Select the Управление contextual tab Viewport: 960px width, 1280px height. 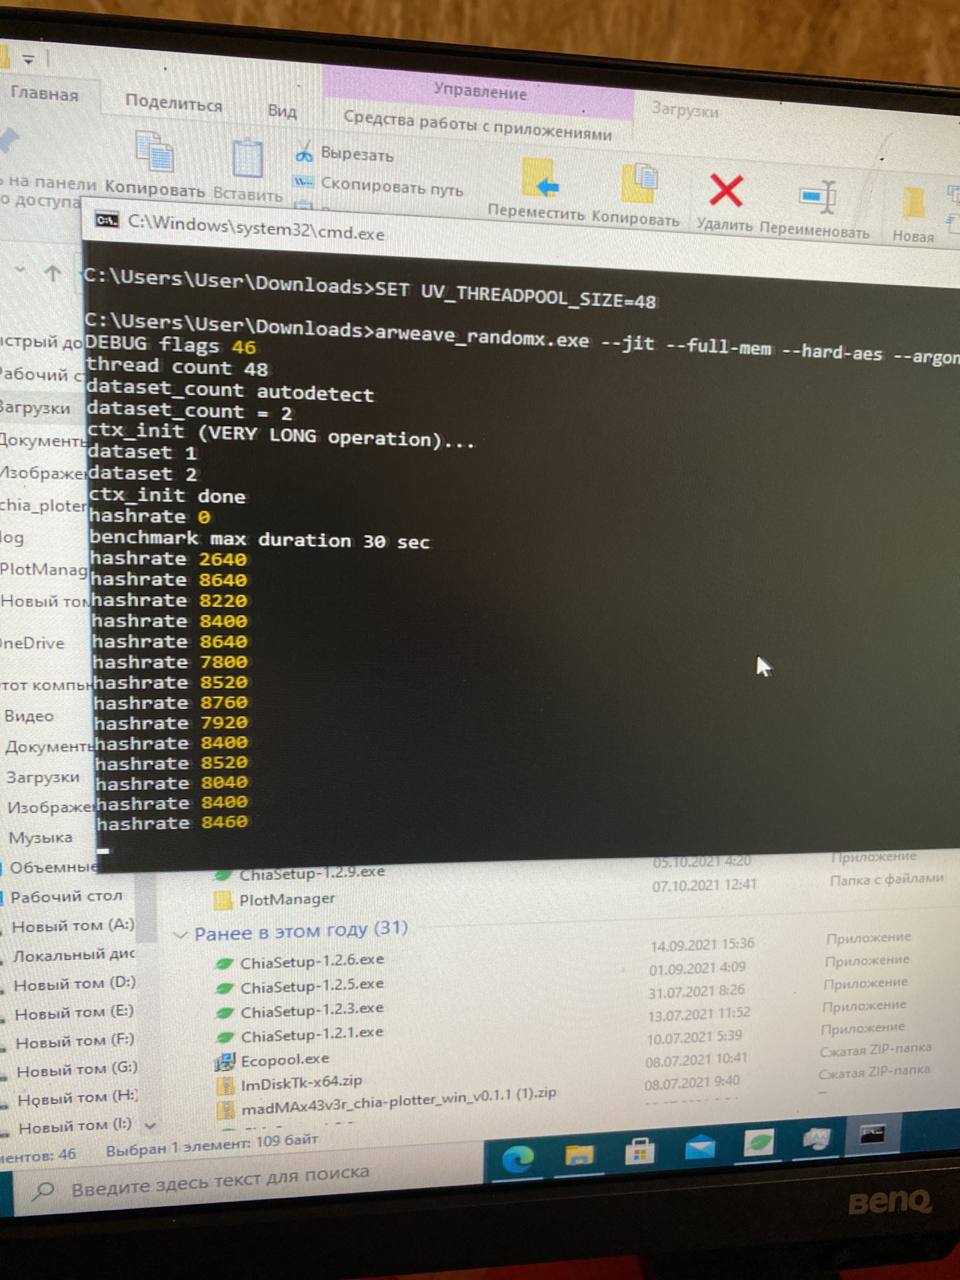(x=480, y=92)
